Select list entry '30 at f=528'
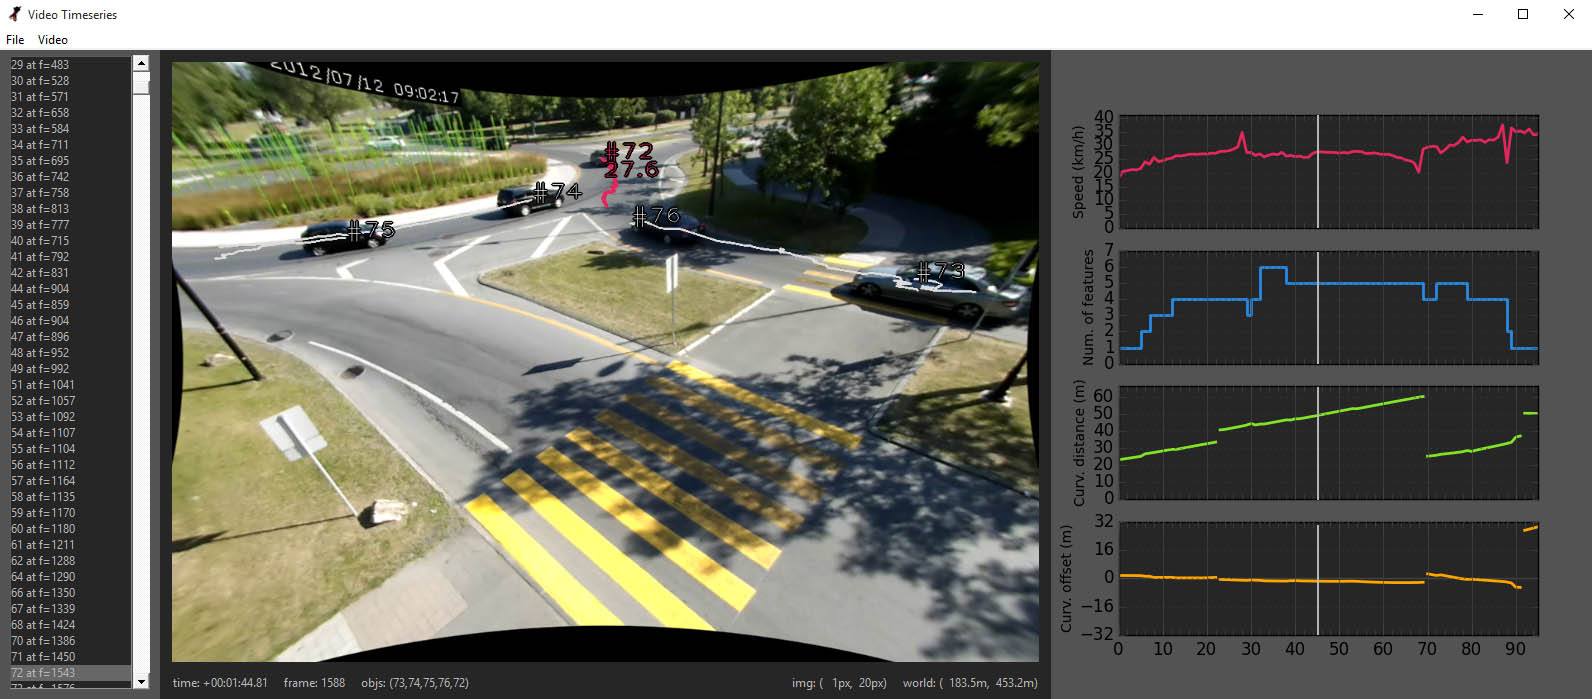This screenshot has width=1592, height=699. point(70,81)
